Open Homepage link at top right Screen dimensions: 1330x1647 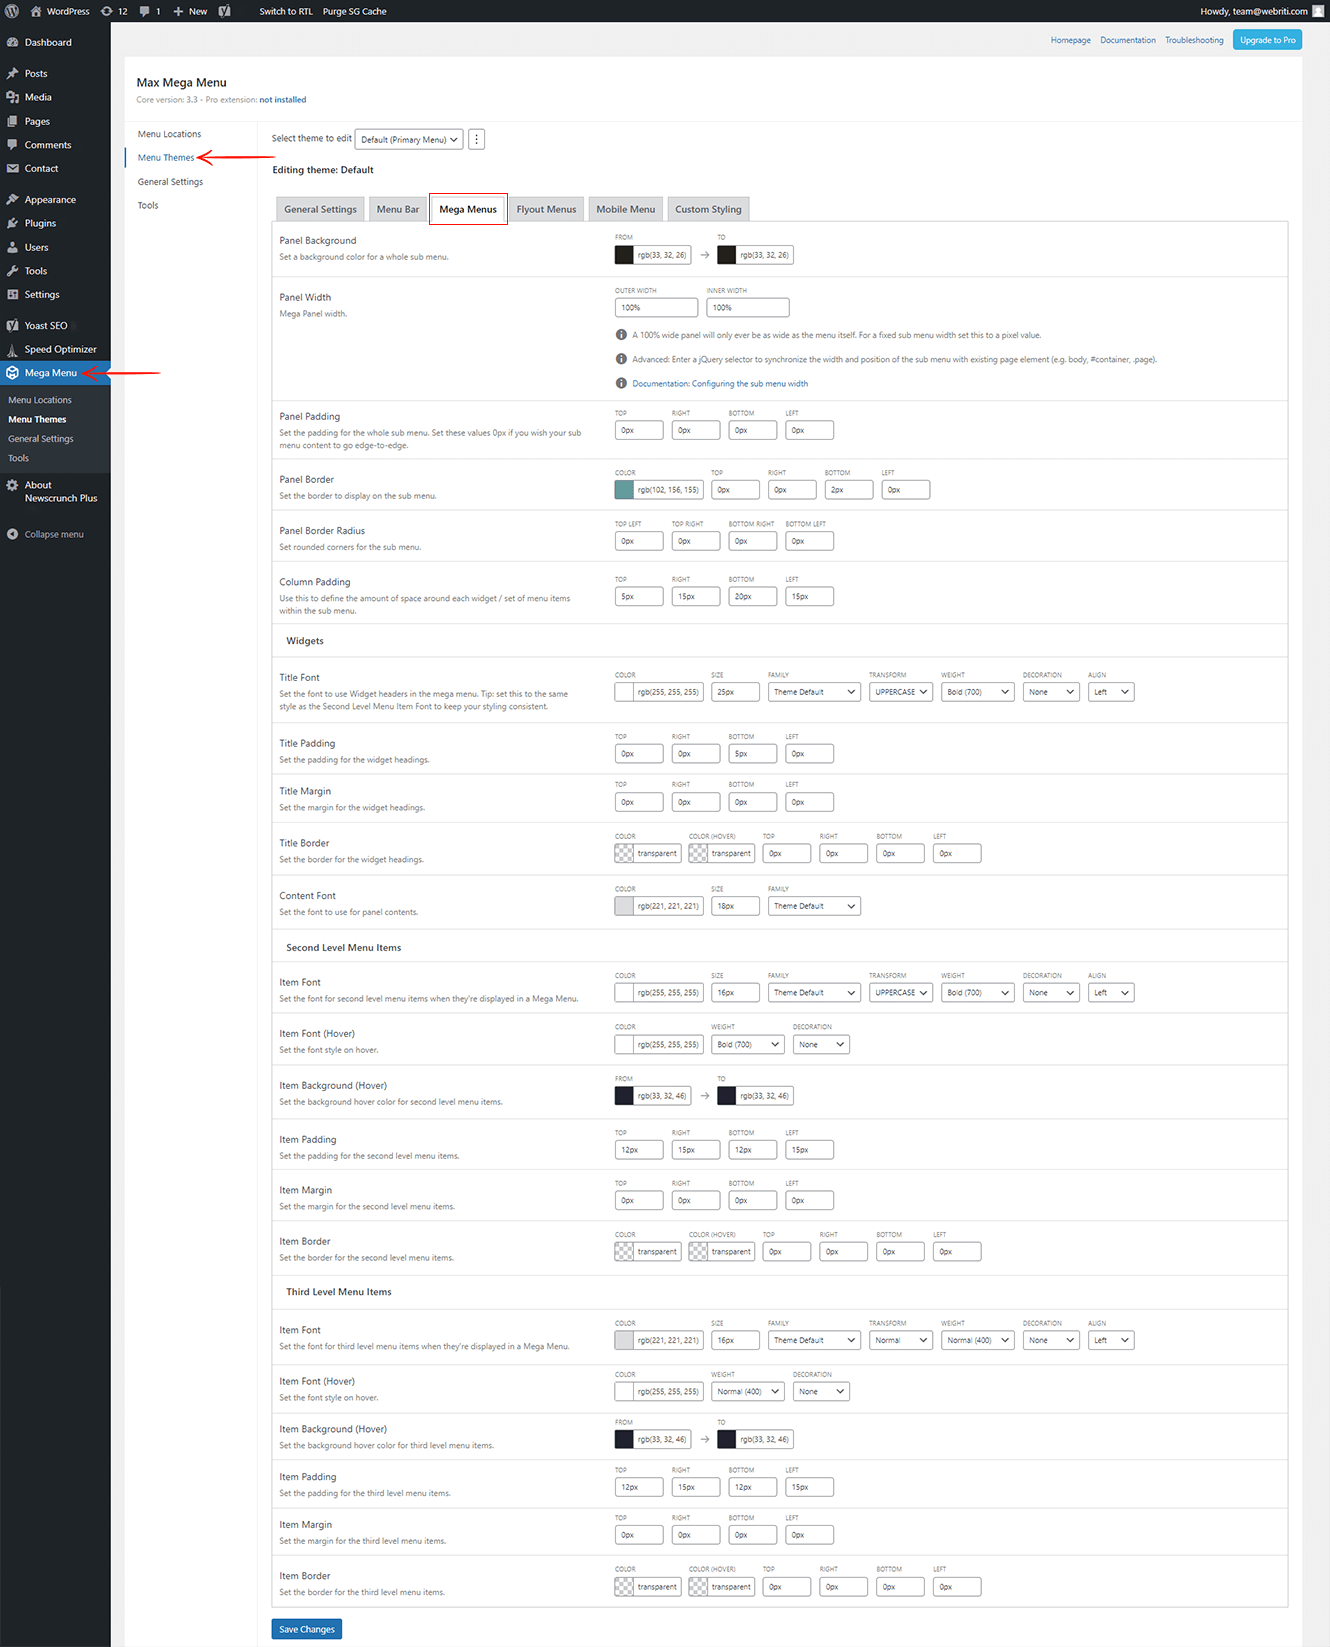(x=1070, y=40)
